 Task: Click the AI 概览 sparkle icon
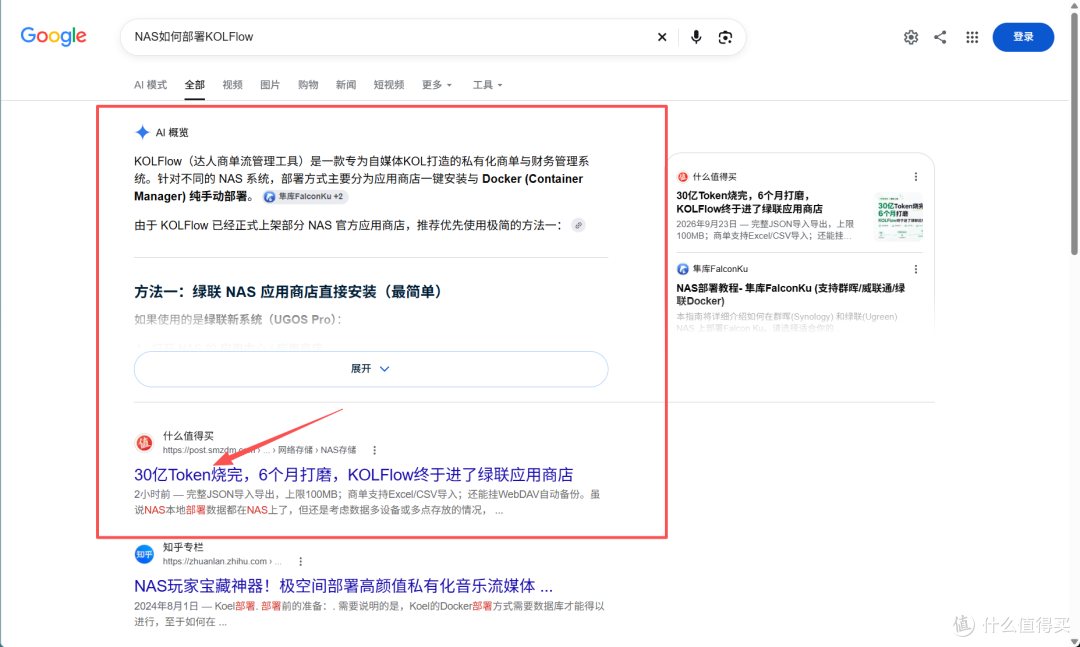142,132
